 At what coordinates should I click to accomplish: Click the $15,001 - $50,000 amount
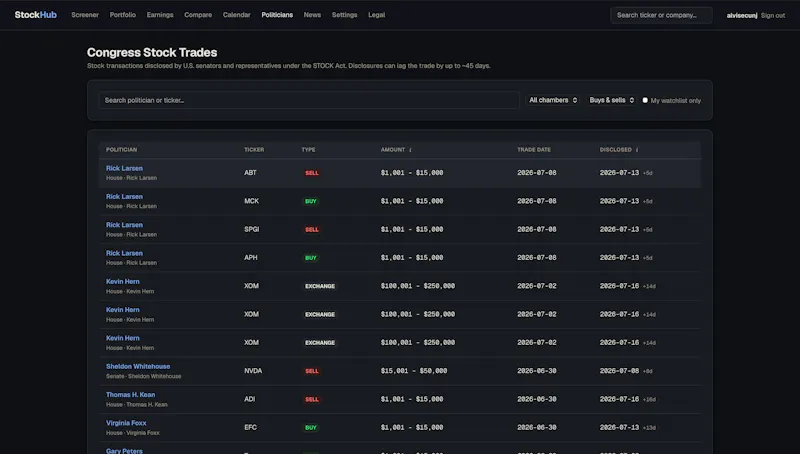[414, 371]
